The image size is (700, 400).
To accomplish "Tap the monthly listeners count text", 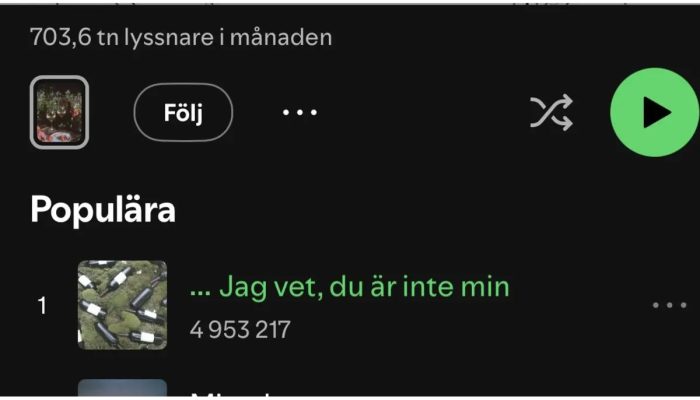I will (x=181, y=38).
